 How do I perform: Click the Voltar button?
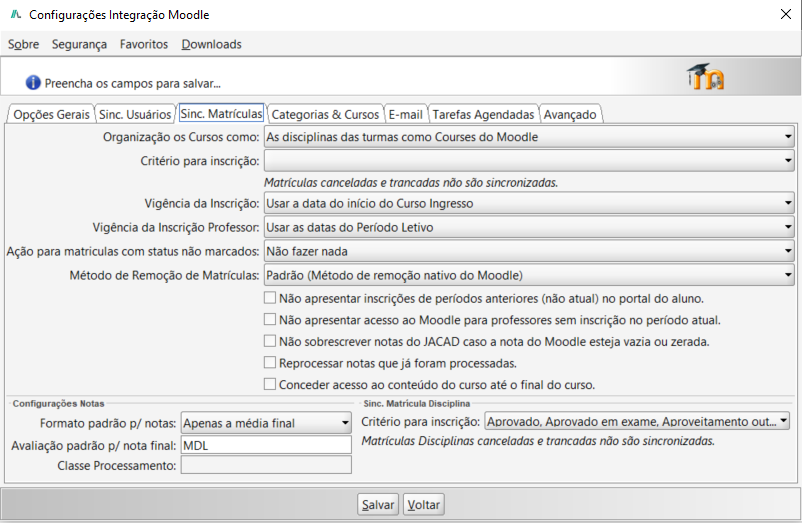click(424, 505)
